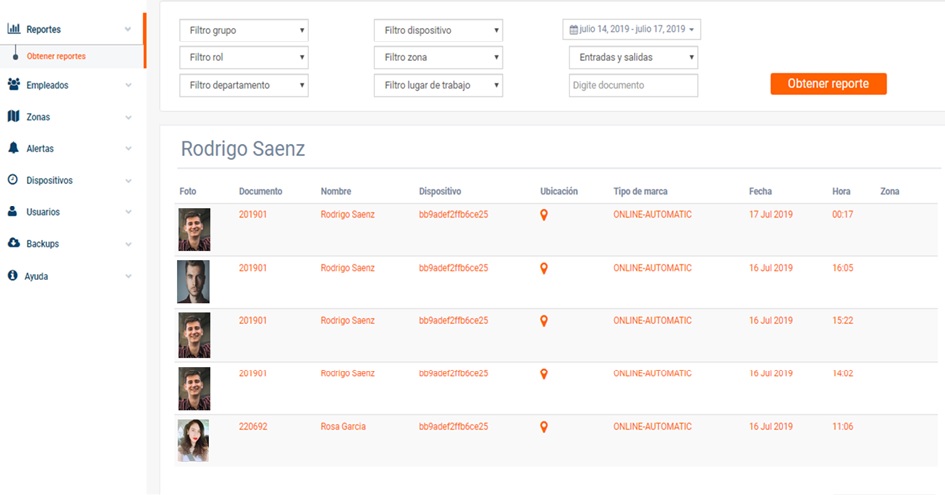This screenshot has height=495, width=945.
Task: Open the Filtro grupo dropdown
Action: click(x=244, y=31)
